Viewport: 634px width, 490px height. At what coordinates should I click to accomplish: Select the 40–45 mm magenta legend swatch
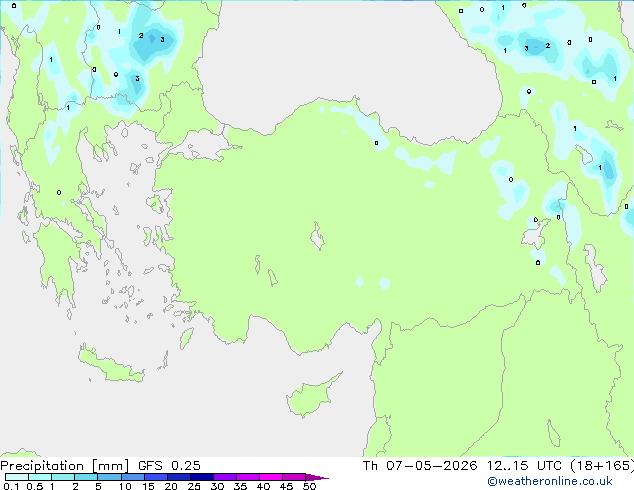[271, 477]
